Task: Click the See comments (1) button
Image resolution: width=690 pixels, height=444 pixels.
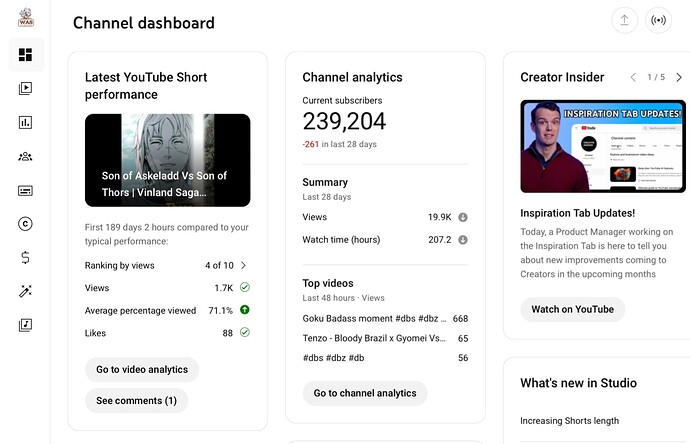Action: point(136,401)
